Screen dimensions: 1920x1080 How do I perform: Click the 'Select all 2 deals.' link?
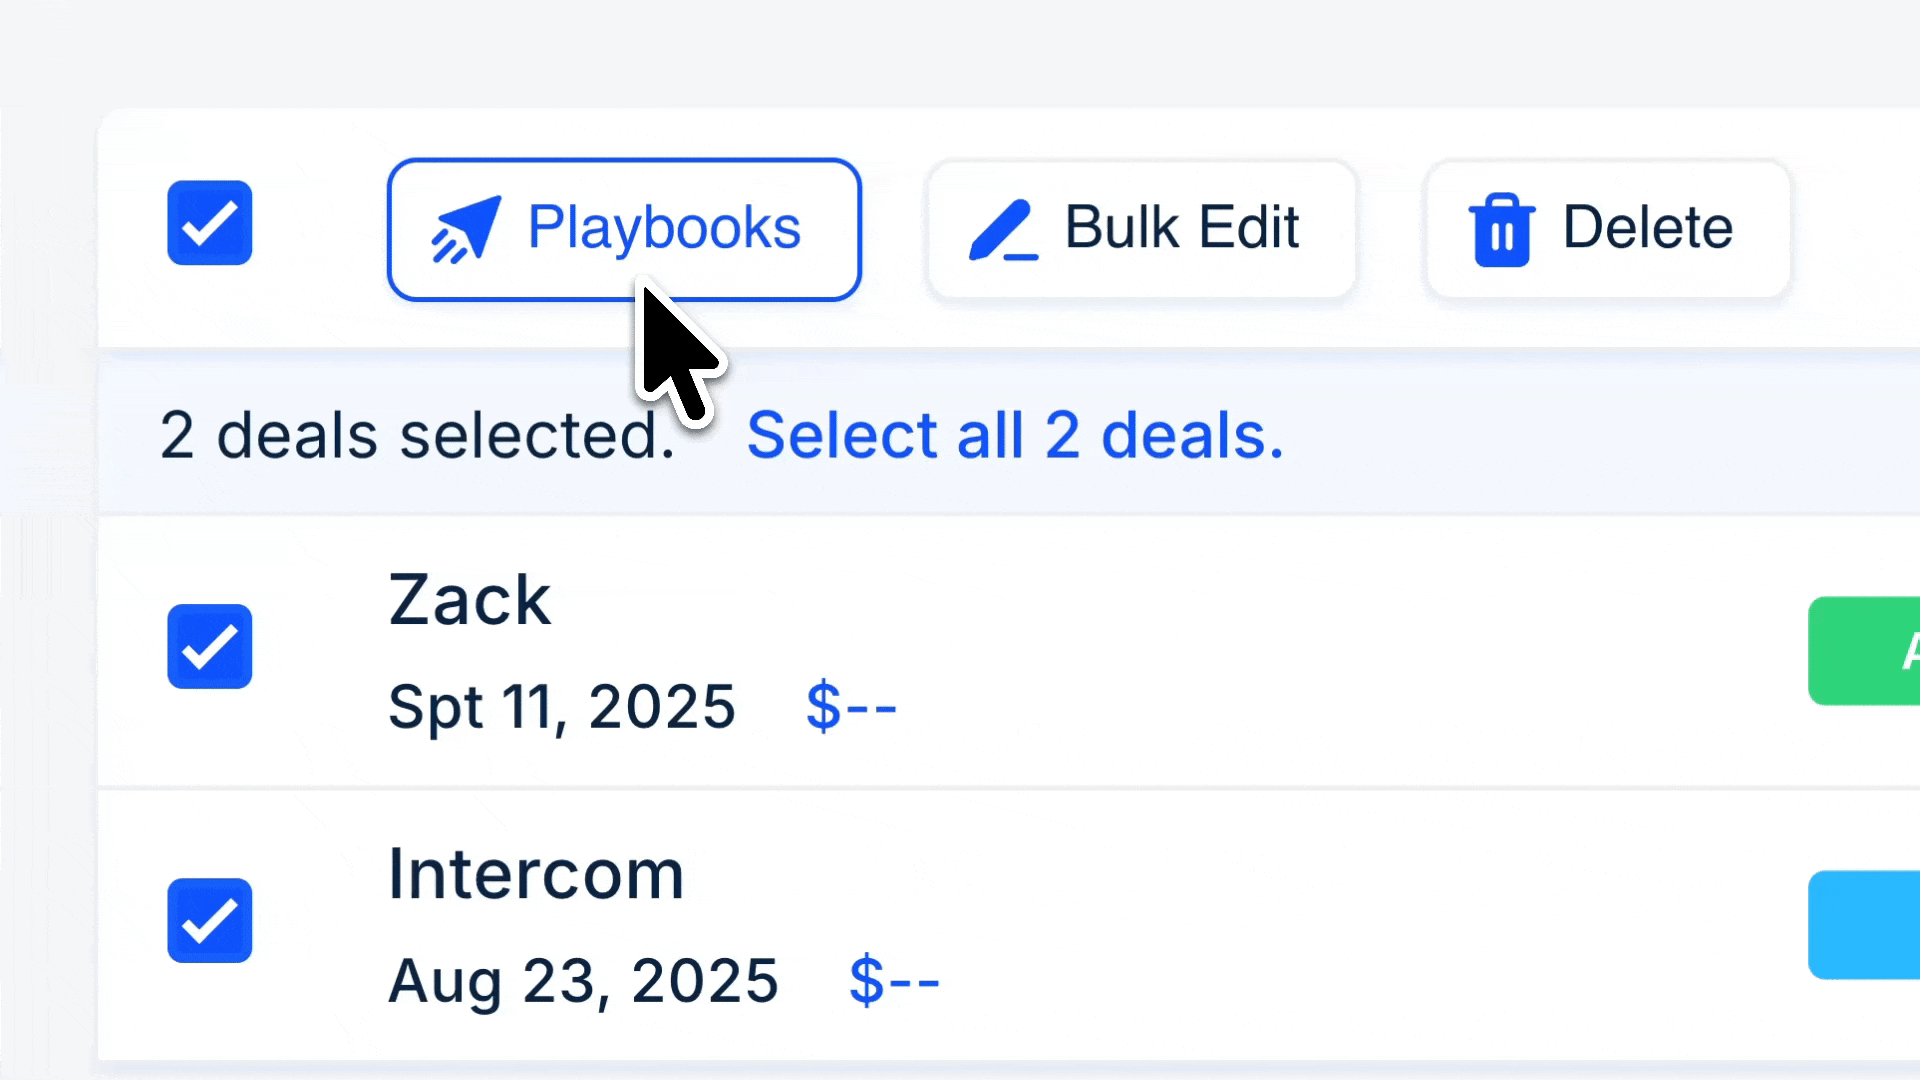pos(1015,435)
